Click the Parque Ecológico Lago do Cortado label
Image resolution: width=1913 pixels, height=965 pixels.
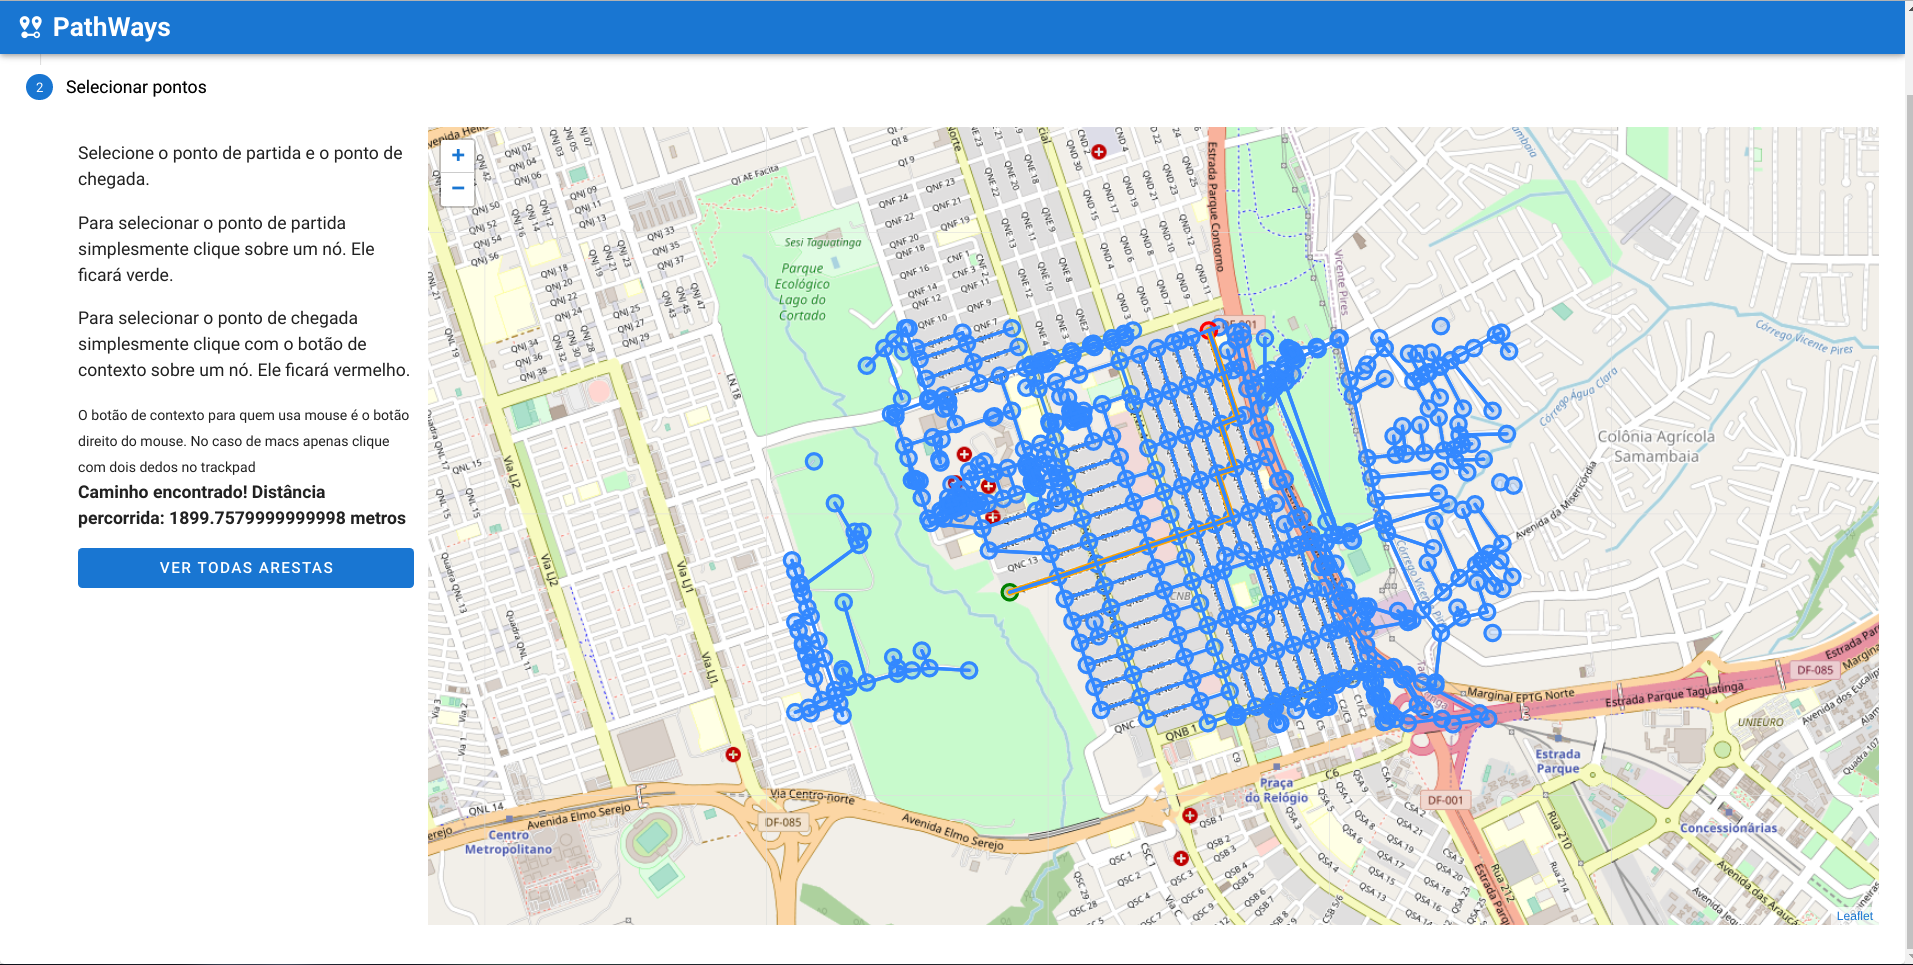pyautogui.click(x=802, y=292)
